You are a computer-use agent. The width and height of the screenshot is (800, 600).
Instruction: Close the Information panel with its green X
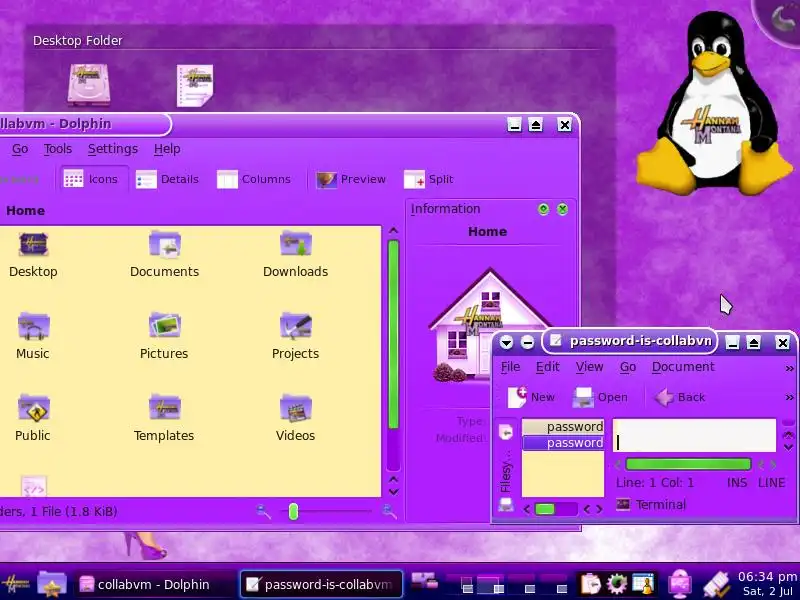(562, 209)
